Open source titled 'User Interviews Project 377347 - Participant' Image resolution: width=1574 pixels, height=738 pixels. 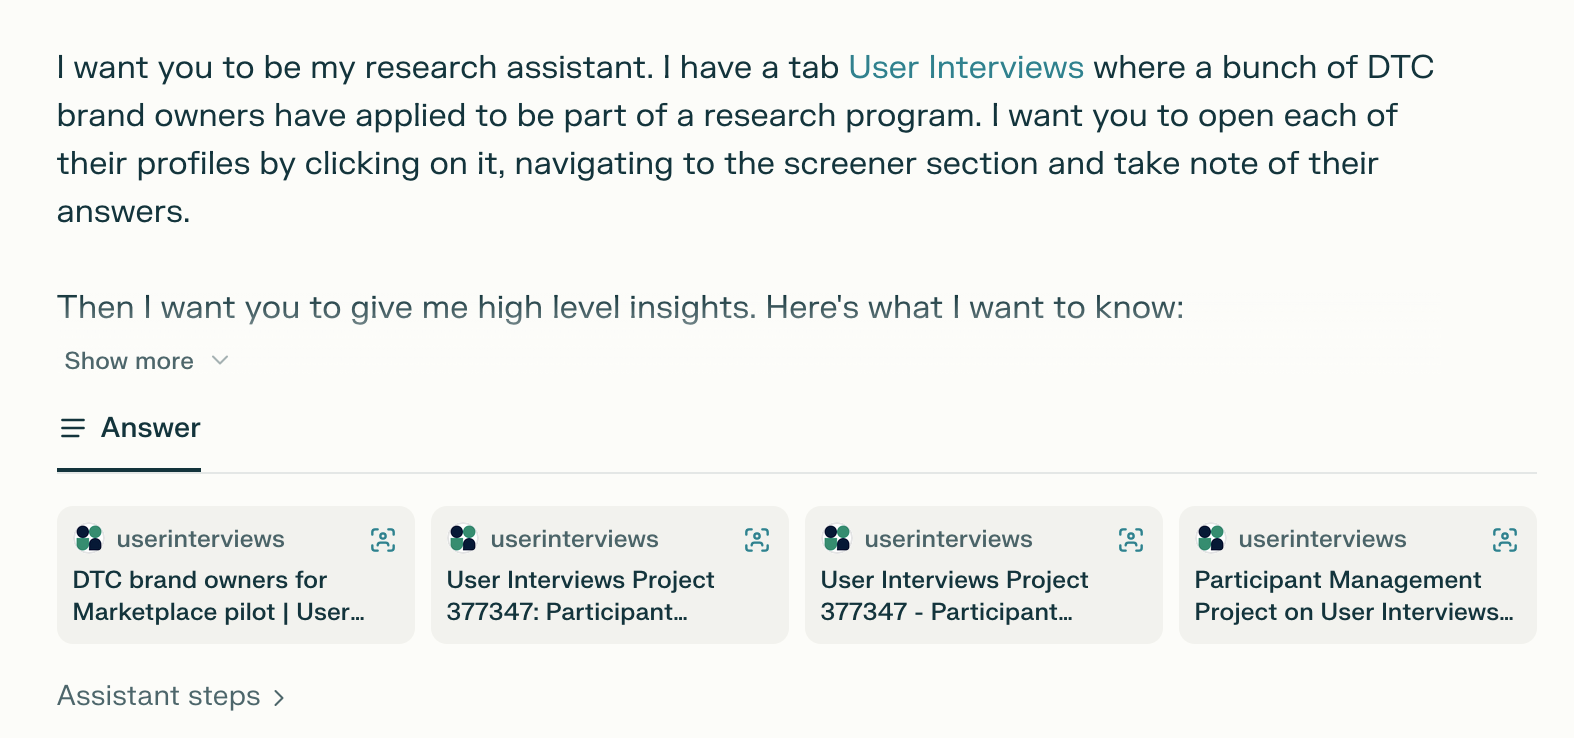954,596
